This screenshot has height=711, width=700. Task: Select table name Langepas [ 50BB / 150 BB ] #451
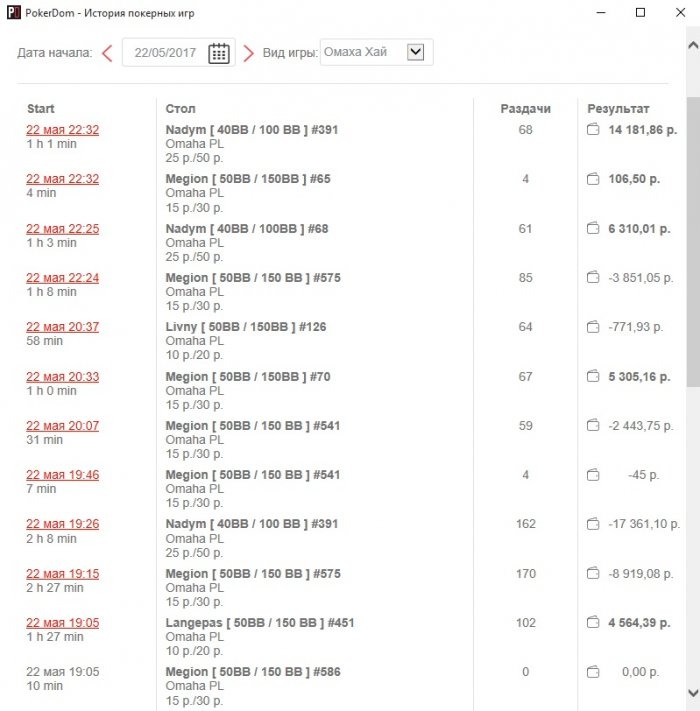[260, 623]
